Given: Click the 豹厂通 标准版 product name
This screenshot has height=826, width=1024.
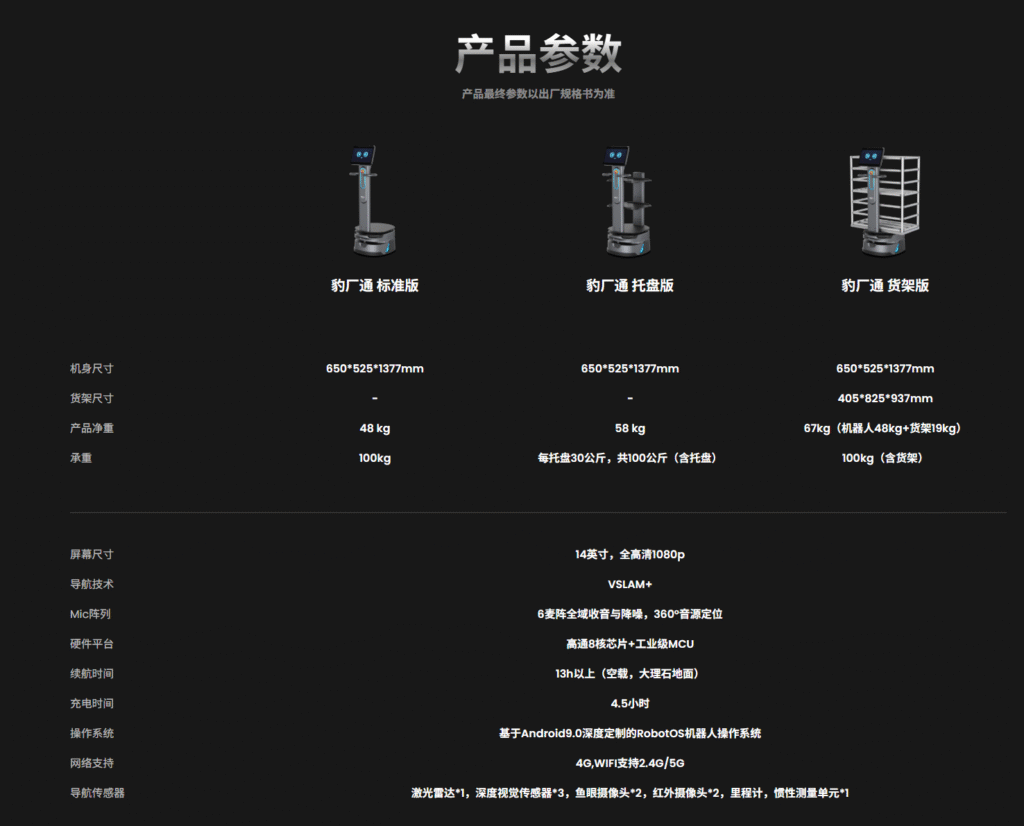Looking at the screenshot, I should coord(374,286).
